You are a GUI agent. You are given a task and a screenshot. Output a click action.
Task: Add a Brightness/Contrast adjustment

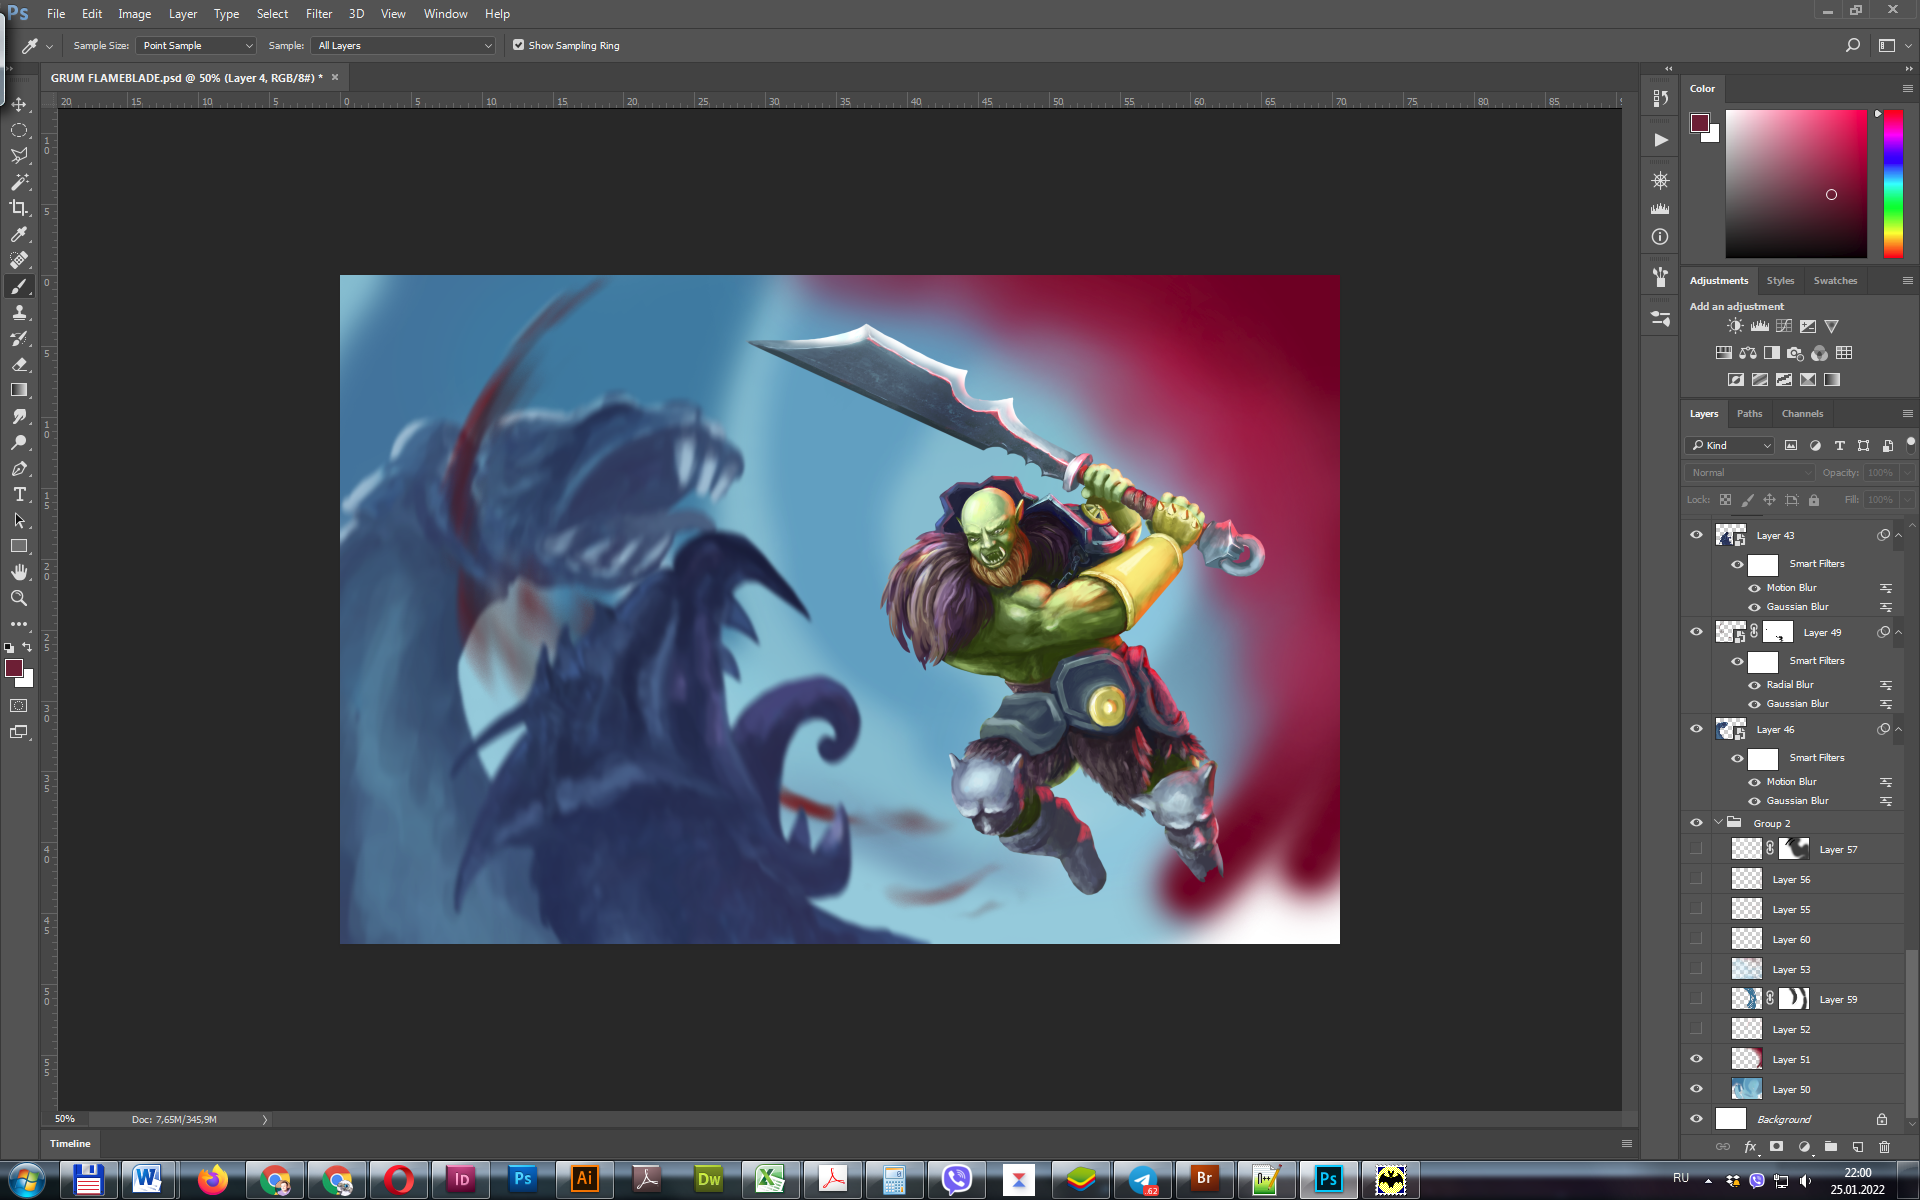[x=1735, y=326]
